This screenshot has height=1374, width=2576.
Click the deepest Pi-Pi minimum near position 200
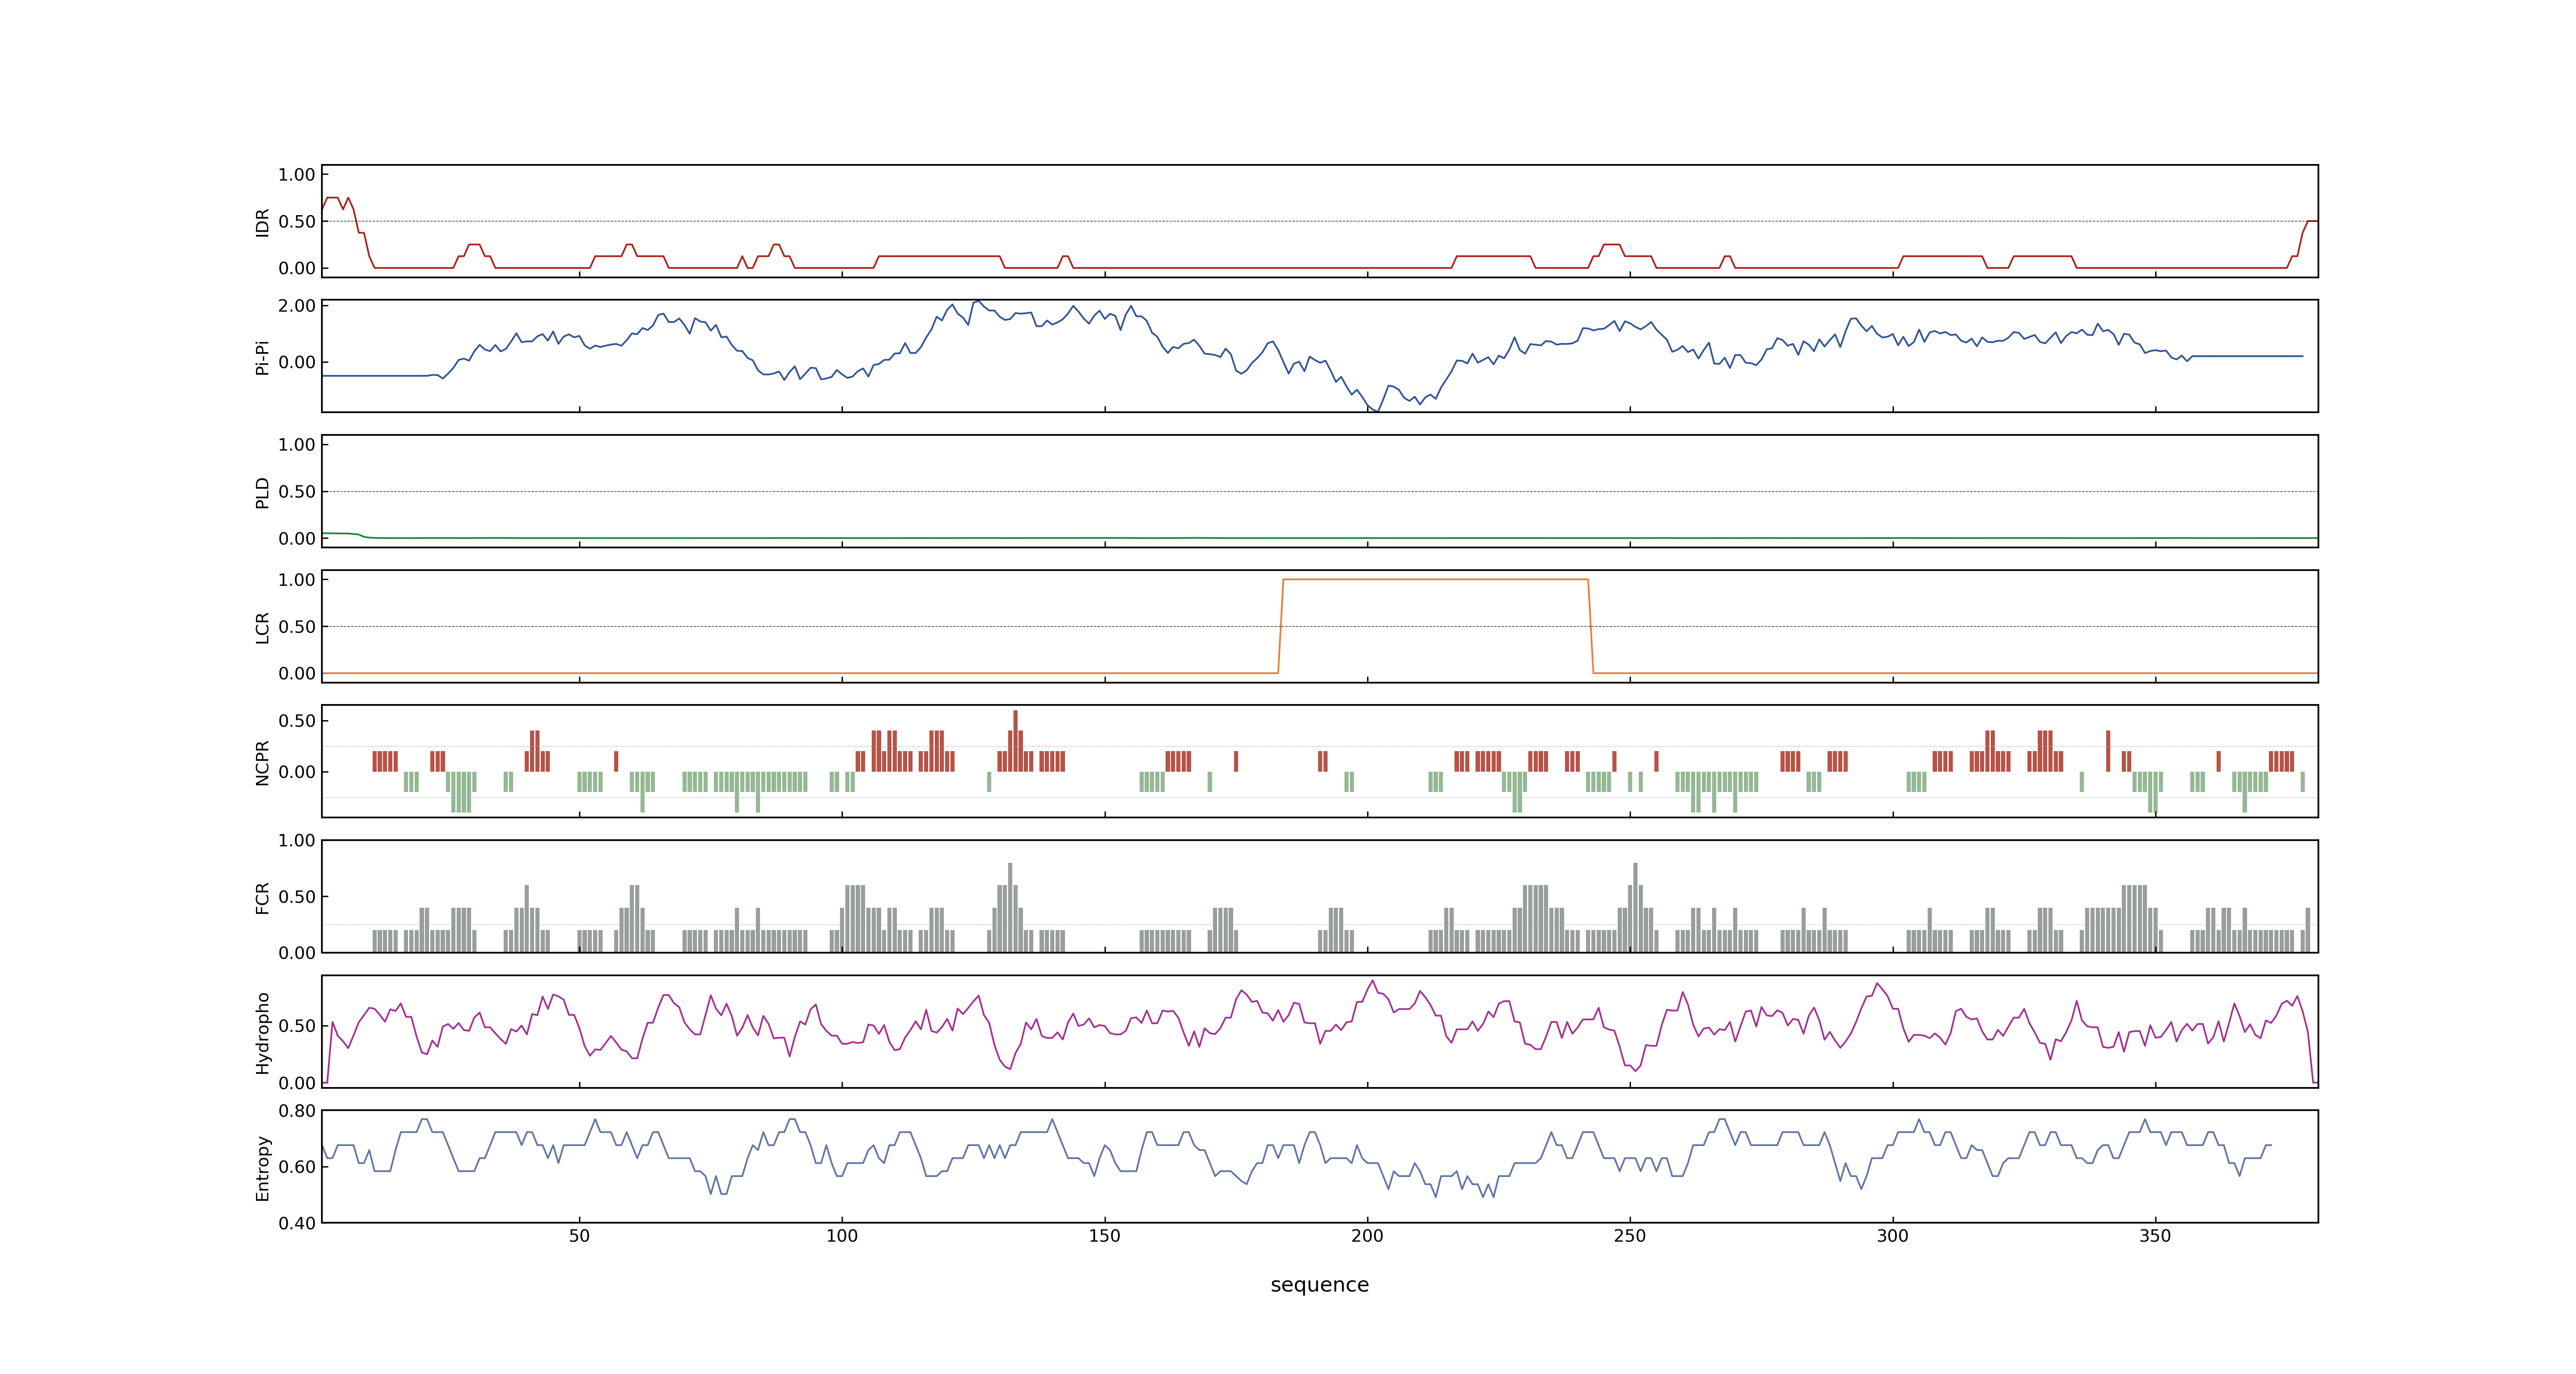1377,410
